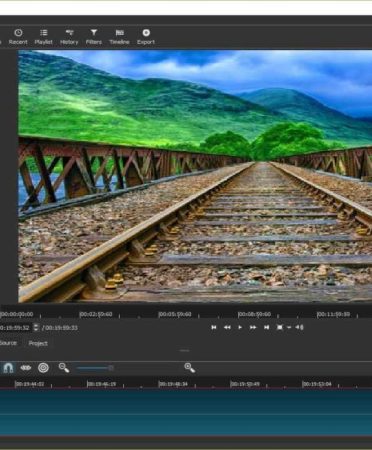The height and width of the screenshot is (450, 372).
Task: Click the railway video preview
Action: 195,176
